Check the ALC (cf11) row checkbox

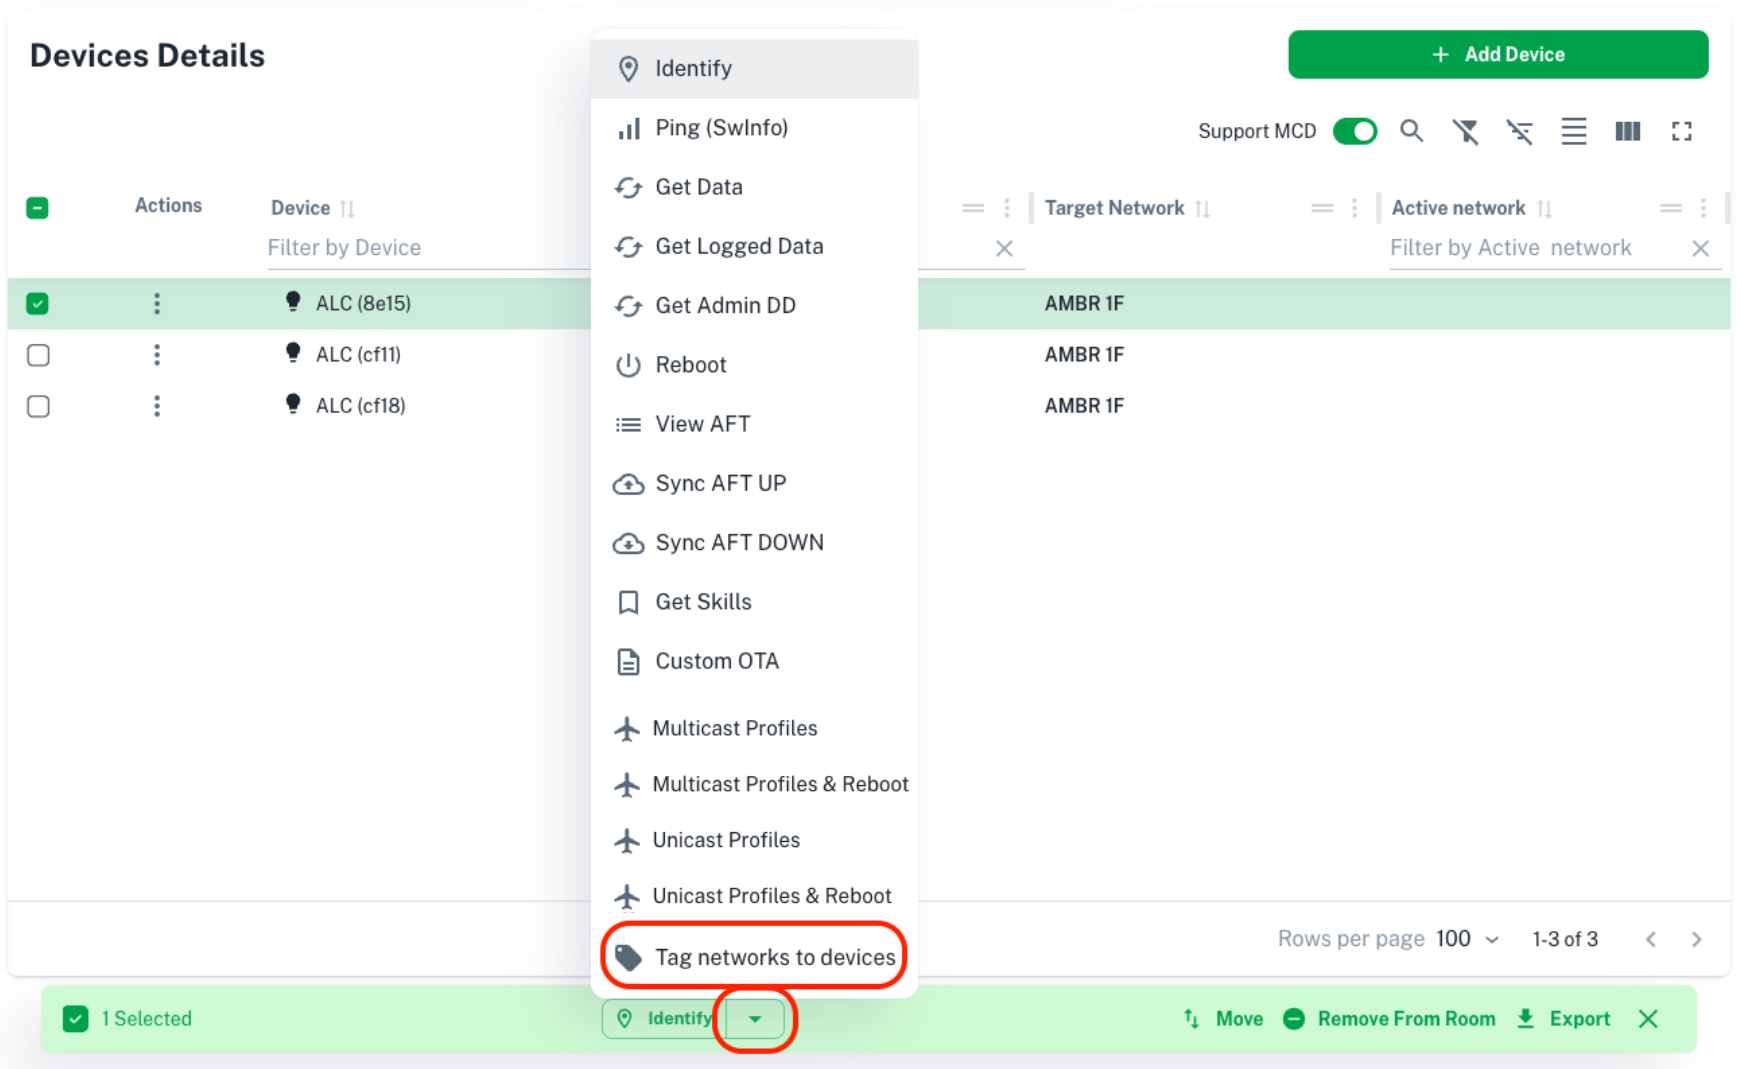[x=38, y=355]
